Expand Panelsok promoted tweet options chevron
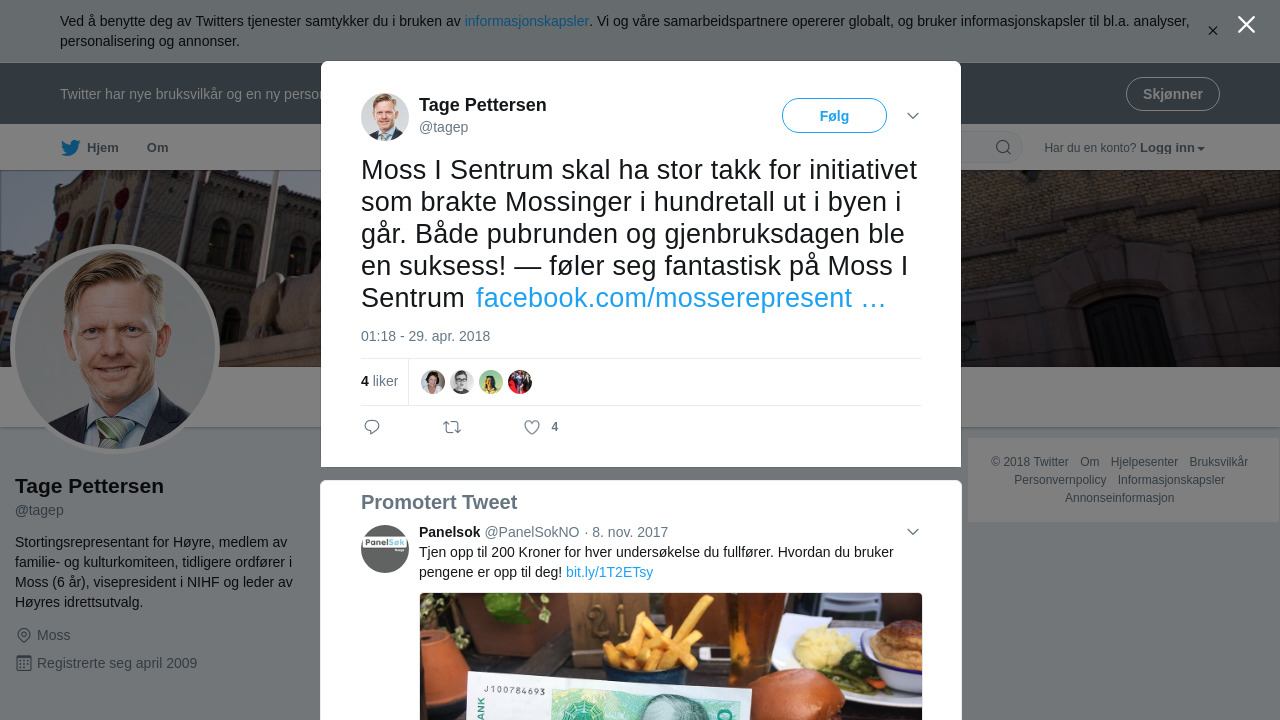This screenshot has height=720, width=1280. [x=913, y=532]
